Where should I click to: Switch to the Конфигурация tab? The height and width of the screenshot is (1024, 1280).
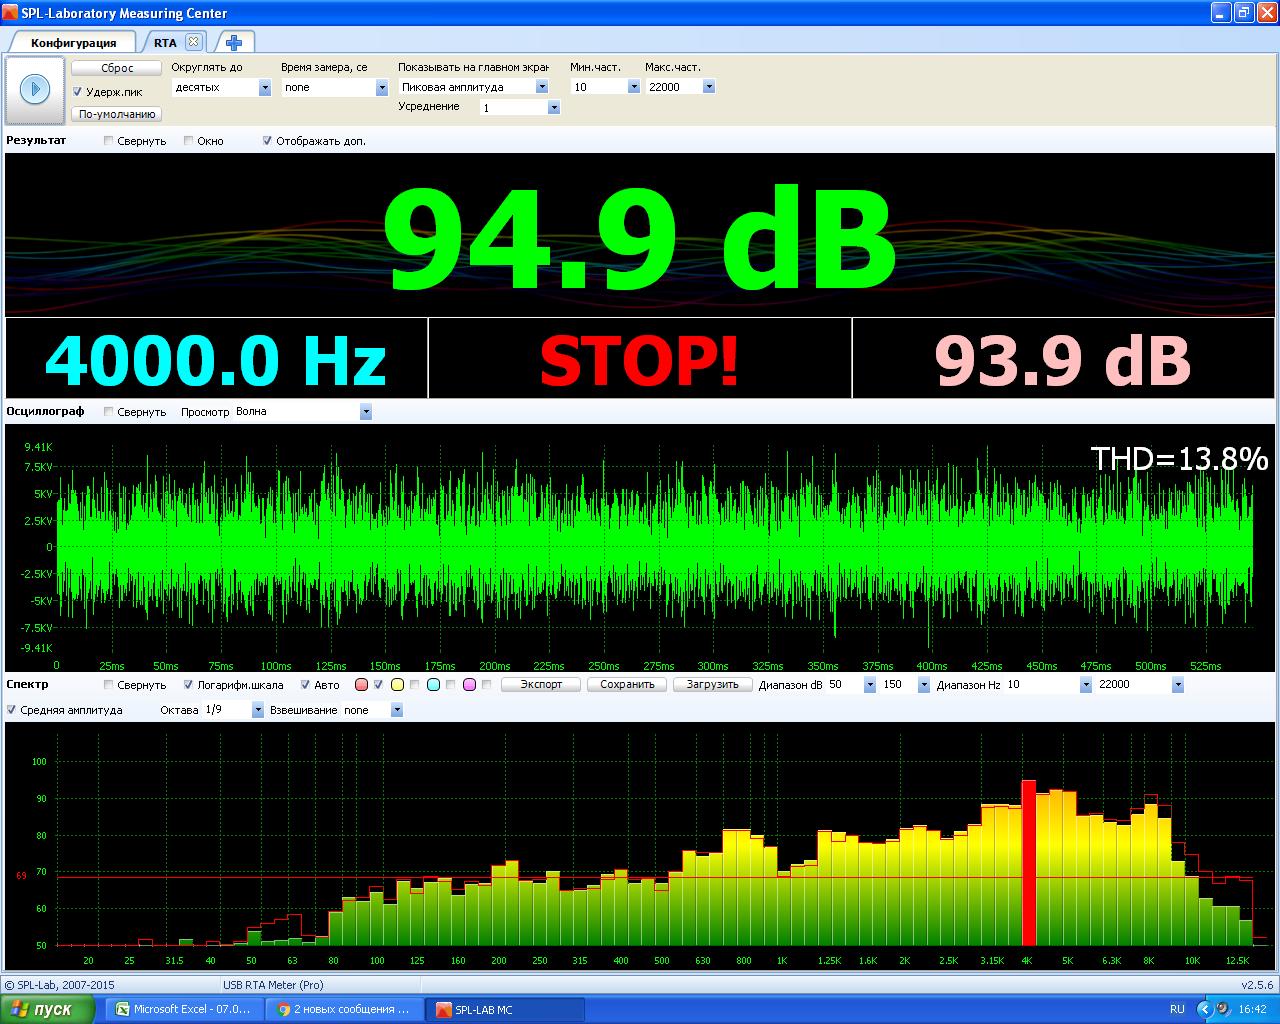(x=73, y=43)
